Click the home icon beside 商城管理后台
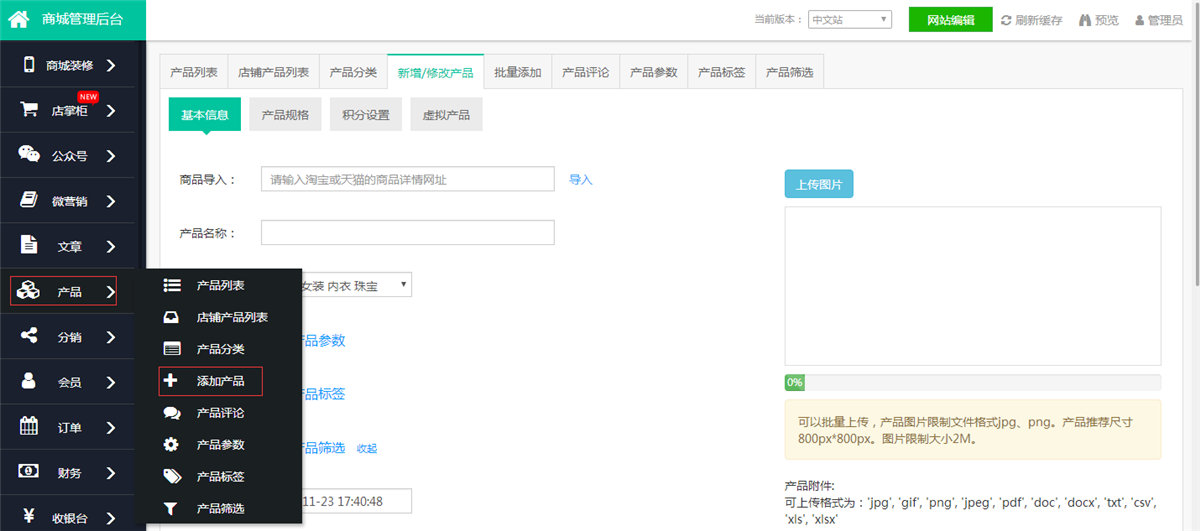 click(18, 18)
